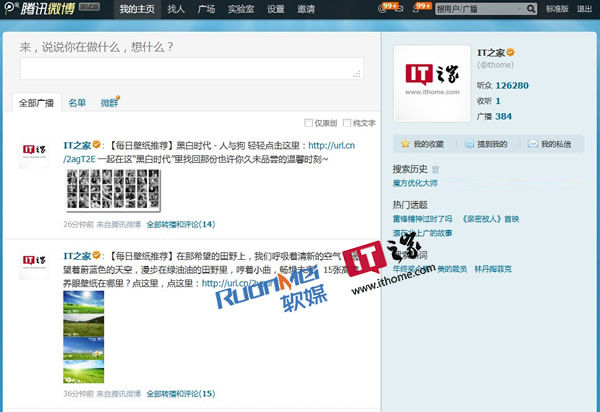Open 全部转播和评论(15)
The image size is (600, 412).
click(x=181, y=393)
